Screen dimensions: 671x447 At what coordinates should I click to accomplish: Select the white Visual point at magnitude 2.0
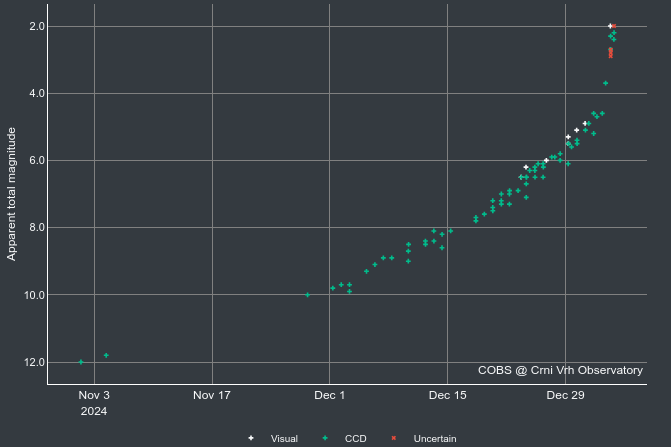[609, 26]
